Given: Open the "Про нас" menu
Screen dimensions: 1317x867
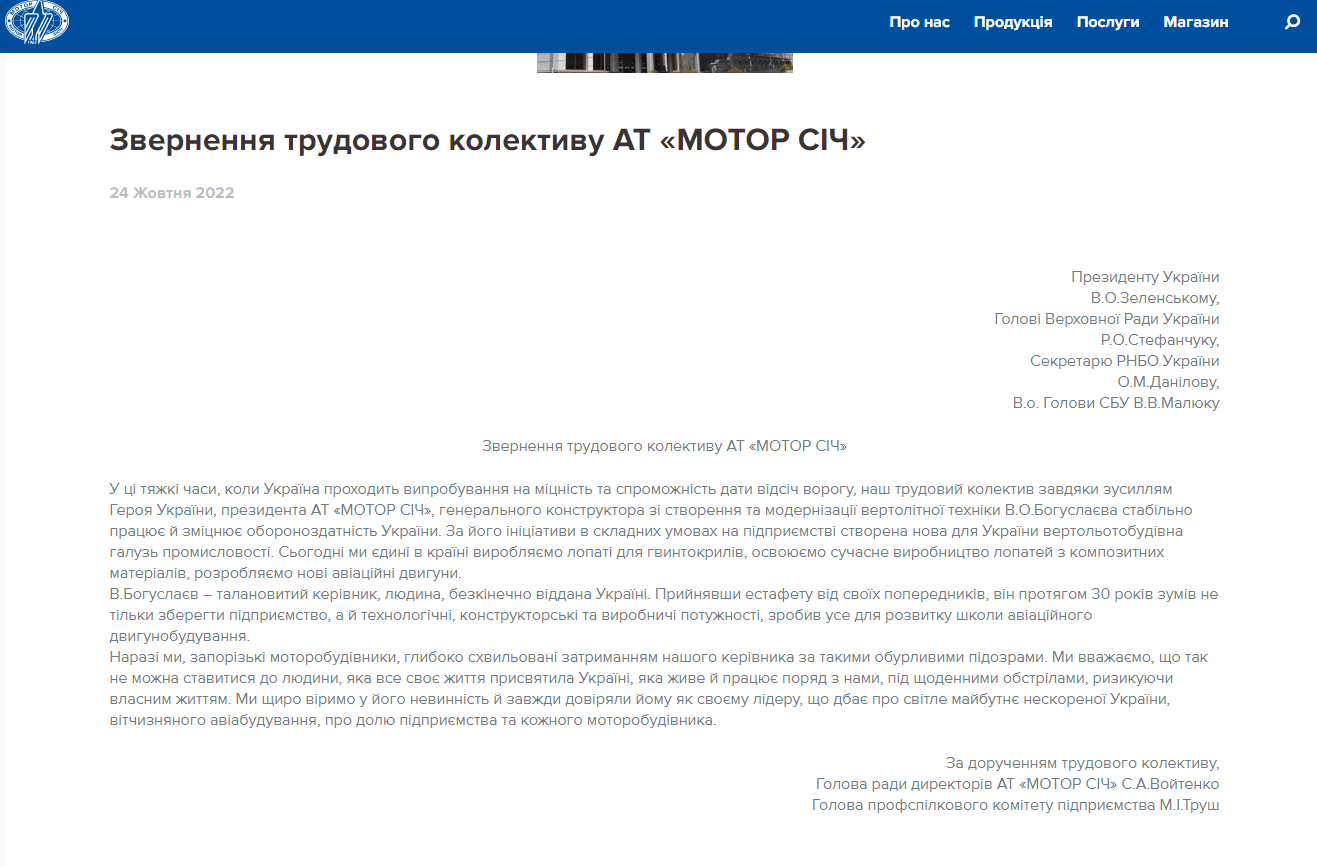Looking at the screenshot, I should [x=919, y=22].
